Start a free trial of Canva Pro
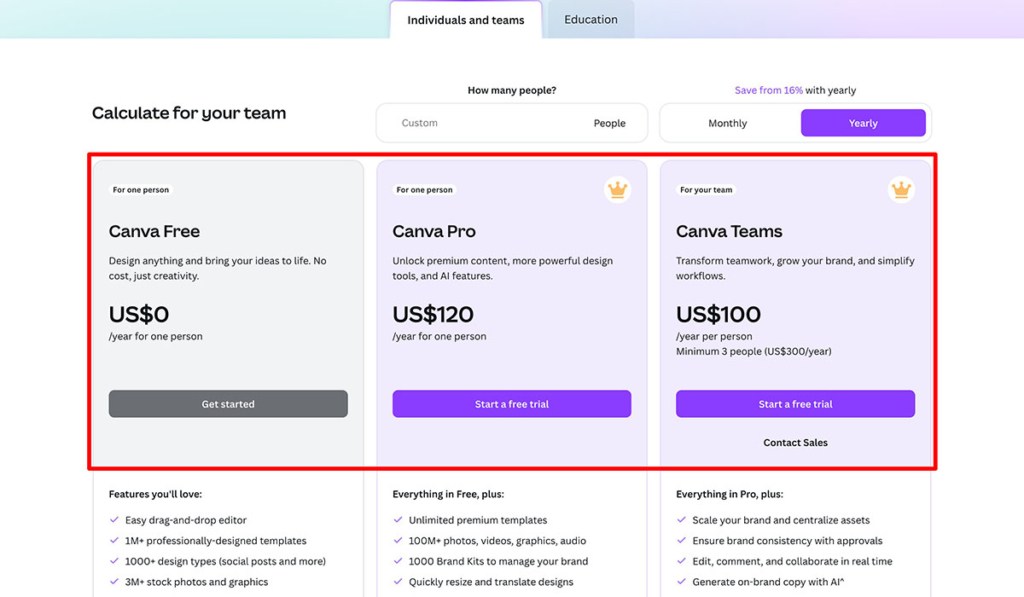Image resolution: width=1024 pixels, height=597 pixels. click(x=511, y=403)
